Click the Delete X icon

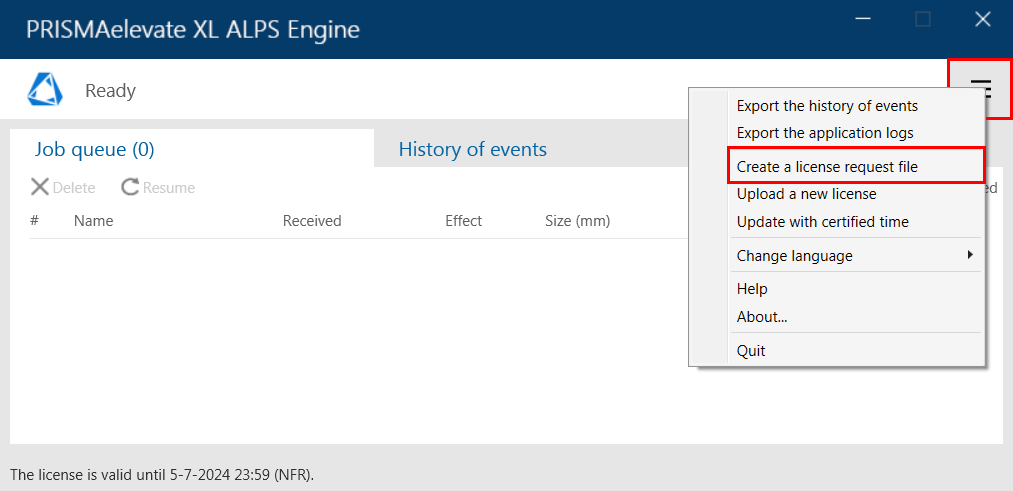tap(39, 187)
